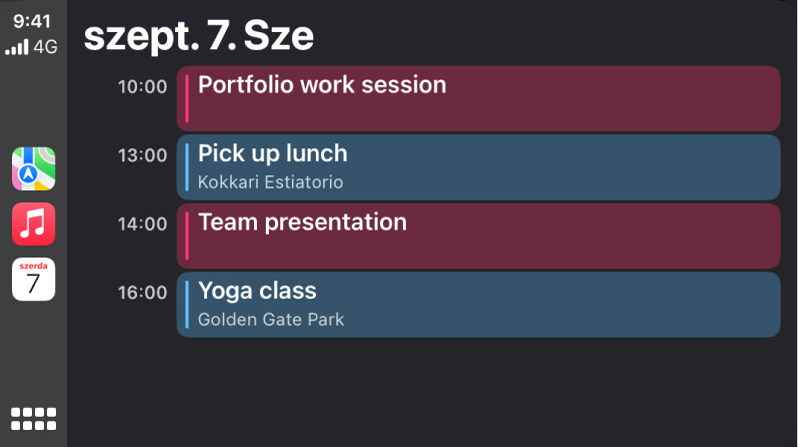Open the Music app icon
The height and width of the screenshot is (447, 798).
pyautogui.click(x=33, y=224)
